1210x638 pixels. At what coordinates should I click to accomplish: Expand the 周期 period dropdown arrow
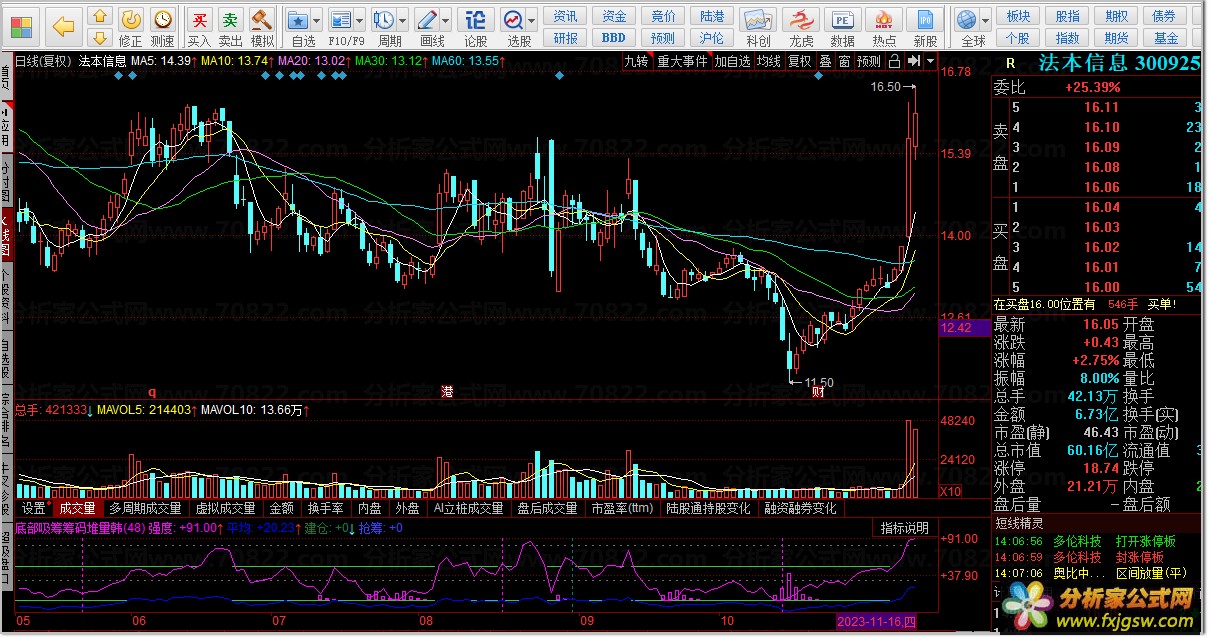pyautogui.click(x=404, y=20)
